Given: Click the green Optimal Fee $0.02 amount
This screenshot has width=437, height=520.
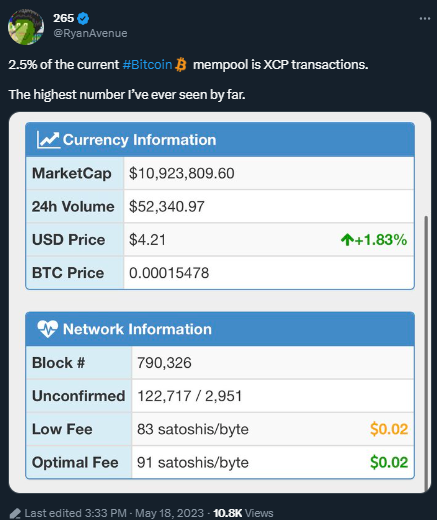Looking at the screenshot, I should pyautogui.click(x=389, y=462).
